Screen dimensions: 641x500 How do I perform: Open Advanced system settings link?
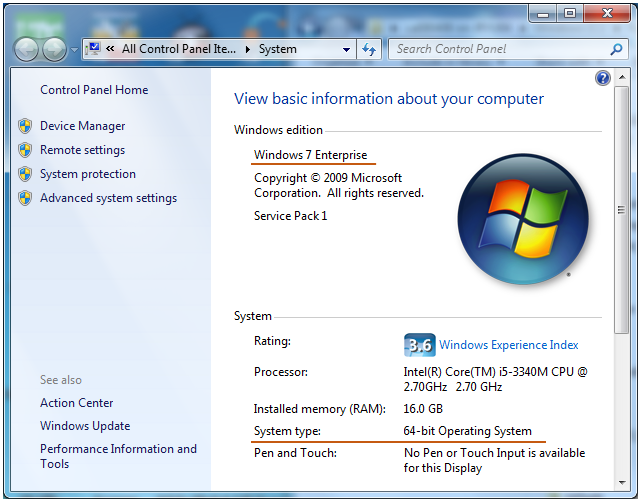[109, 198]
